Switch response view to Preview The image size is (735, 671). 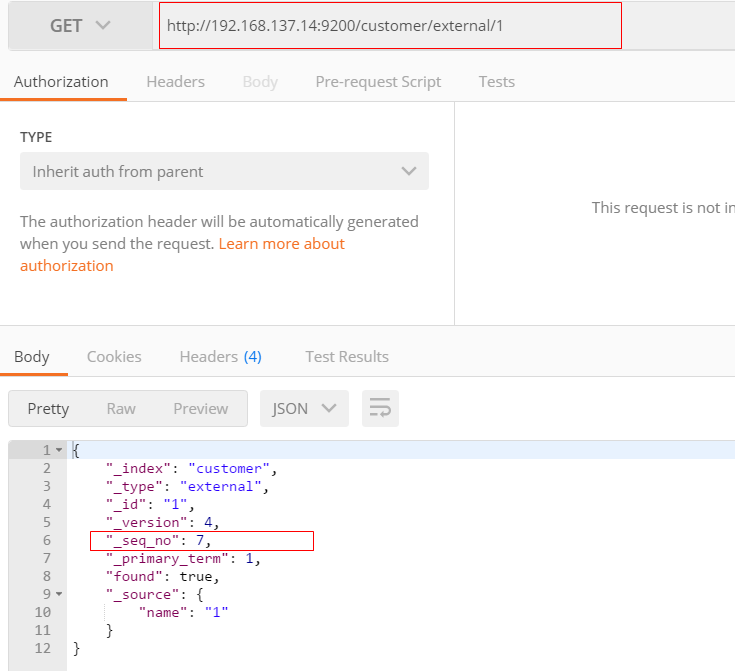[201, 408]
